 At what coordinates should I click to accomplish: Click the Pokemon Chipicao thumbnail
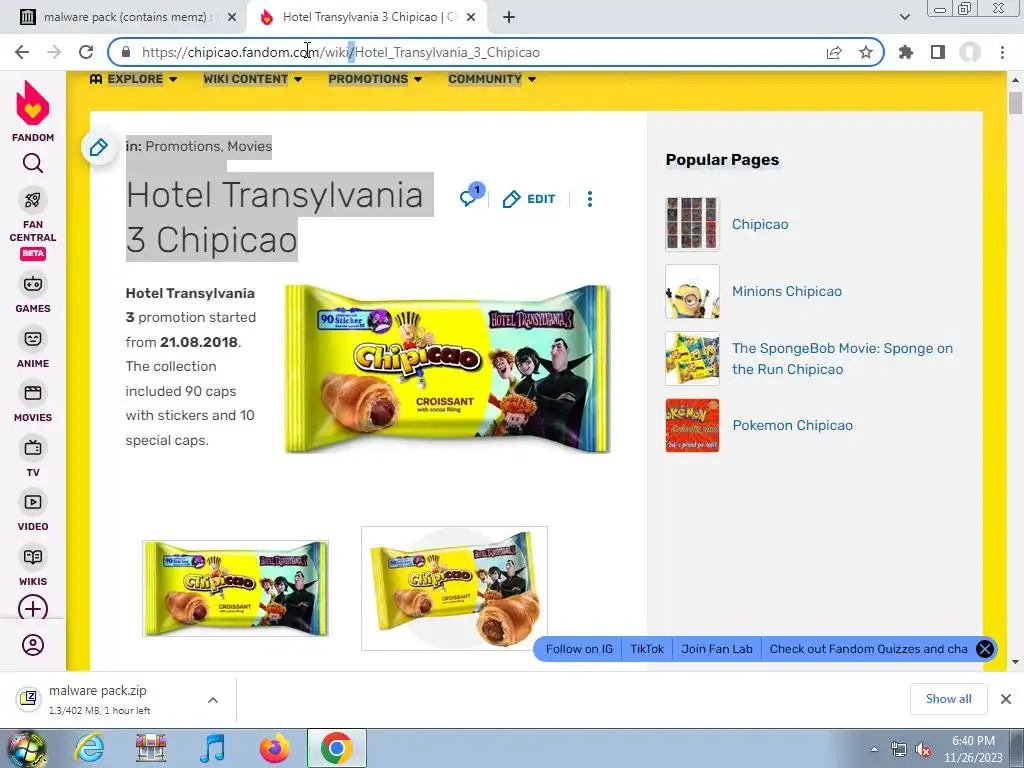692,425
